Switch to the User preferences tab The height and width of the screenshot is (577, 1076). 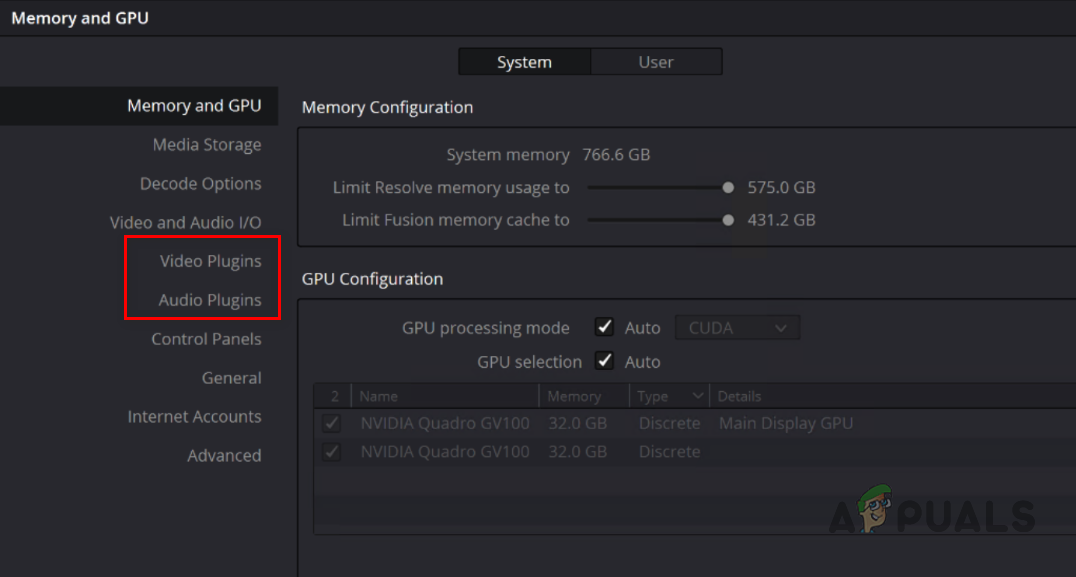pyautogui.click(x=656, y=61)
